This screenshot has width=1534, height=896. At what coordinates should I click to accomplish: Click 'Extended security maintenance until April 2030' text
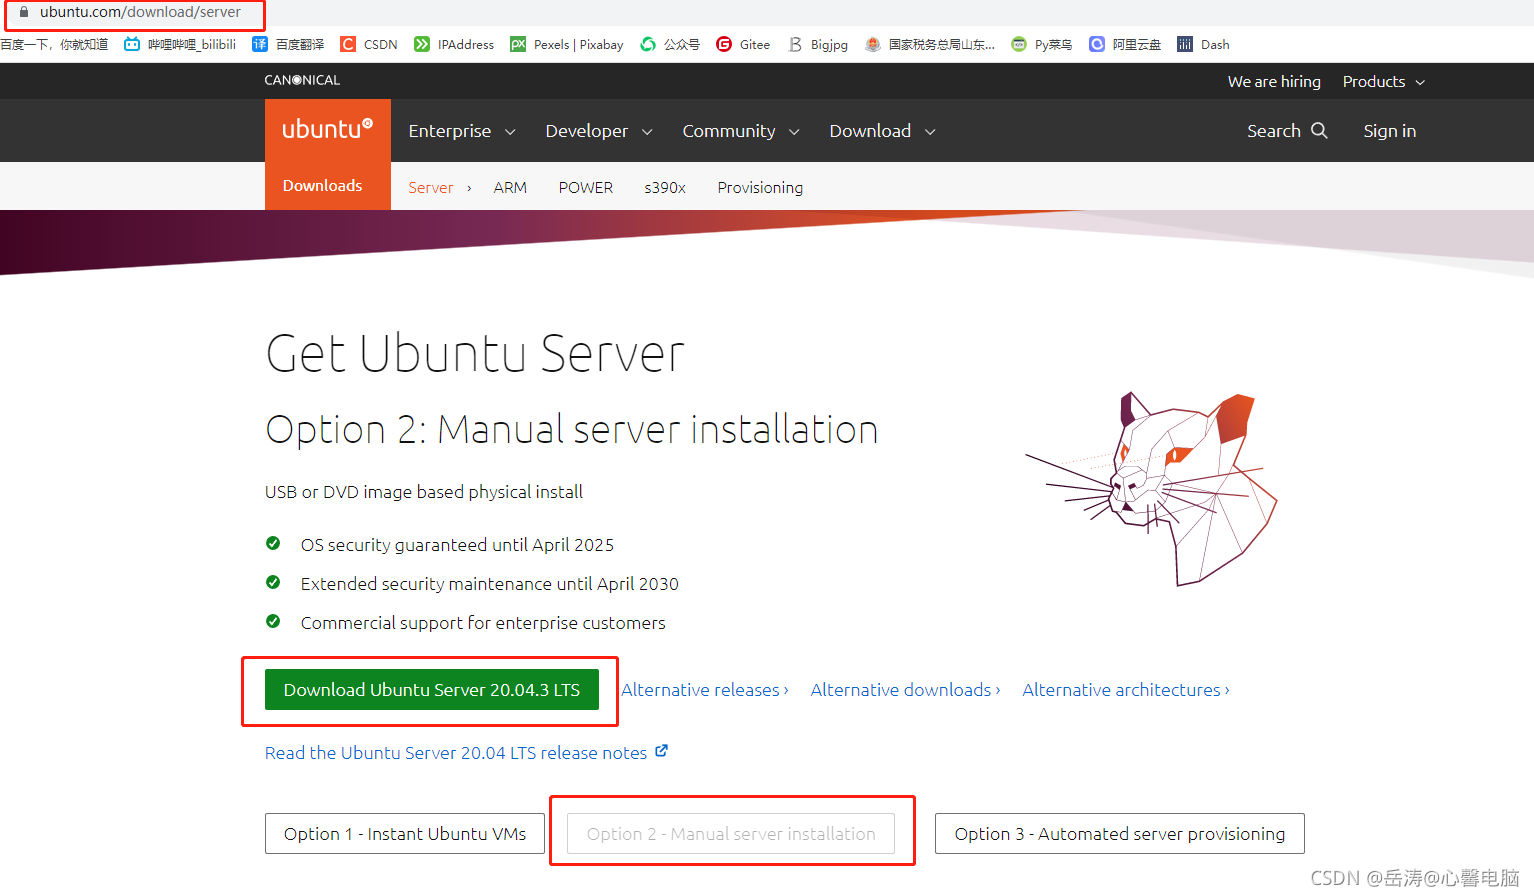[490, 584]
